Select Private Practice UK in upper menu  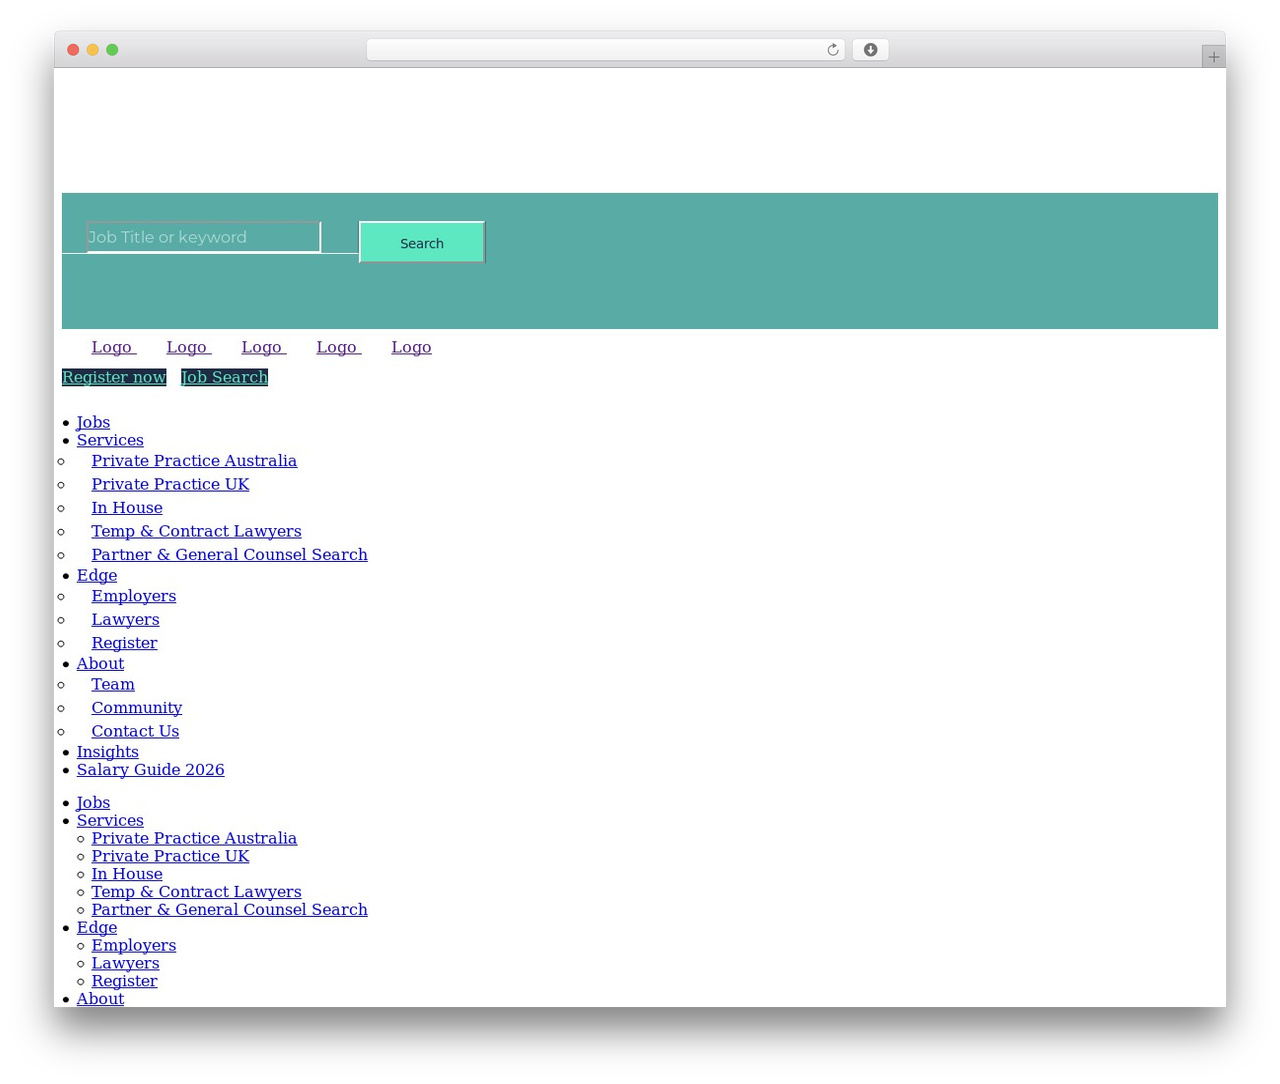(x=170, y=484)
